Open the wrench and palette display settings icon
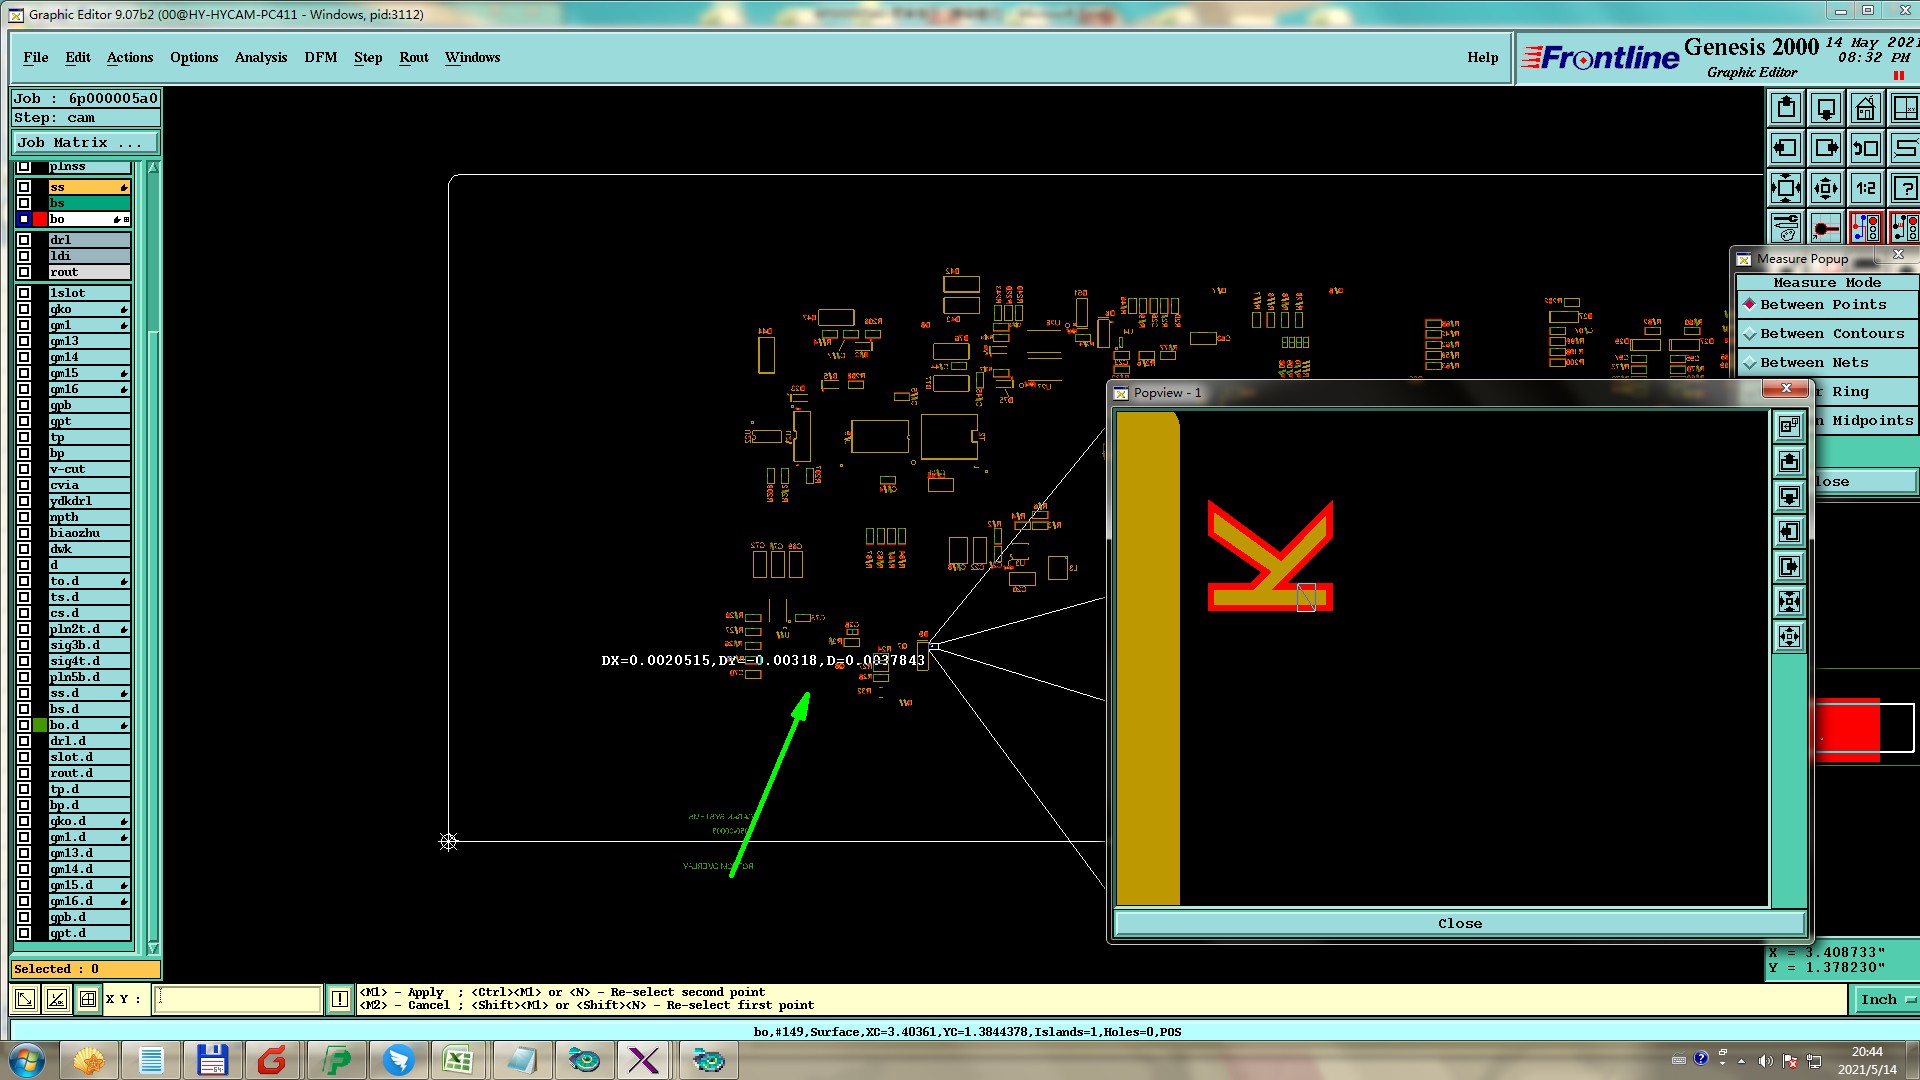This screenshot has height=1080, width=1920. point(1786,228)
